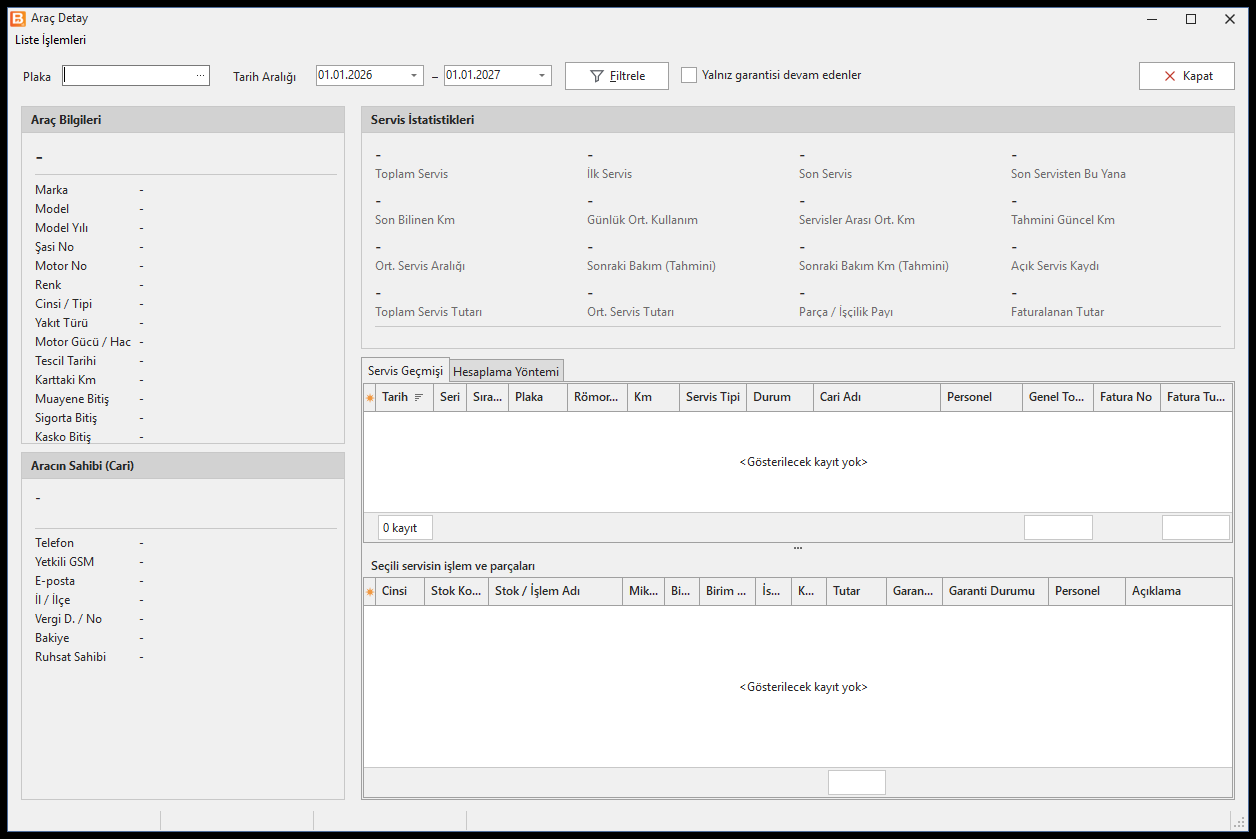Click the Filtrele button
Screen dimensions: 1256x839
(x=617, y=76)
